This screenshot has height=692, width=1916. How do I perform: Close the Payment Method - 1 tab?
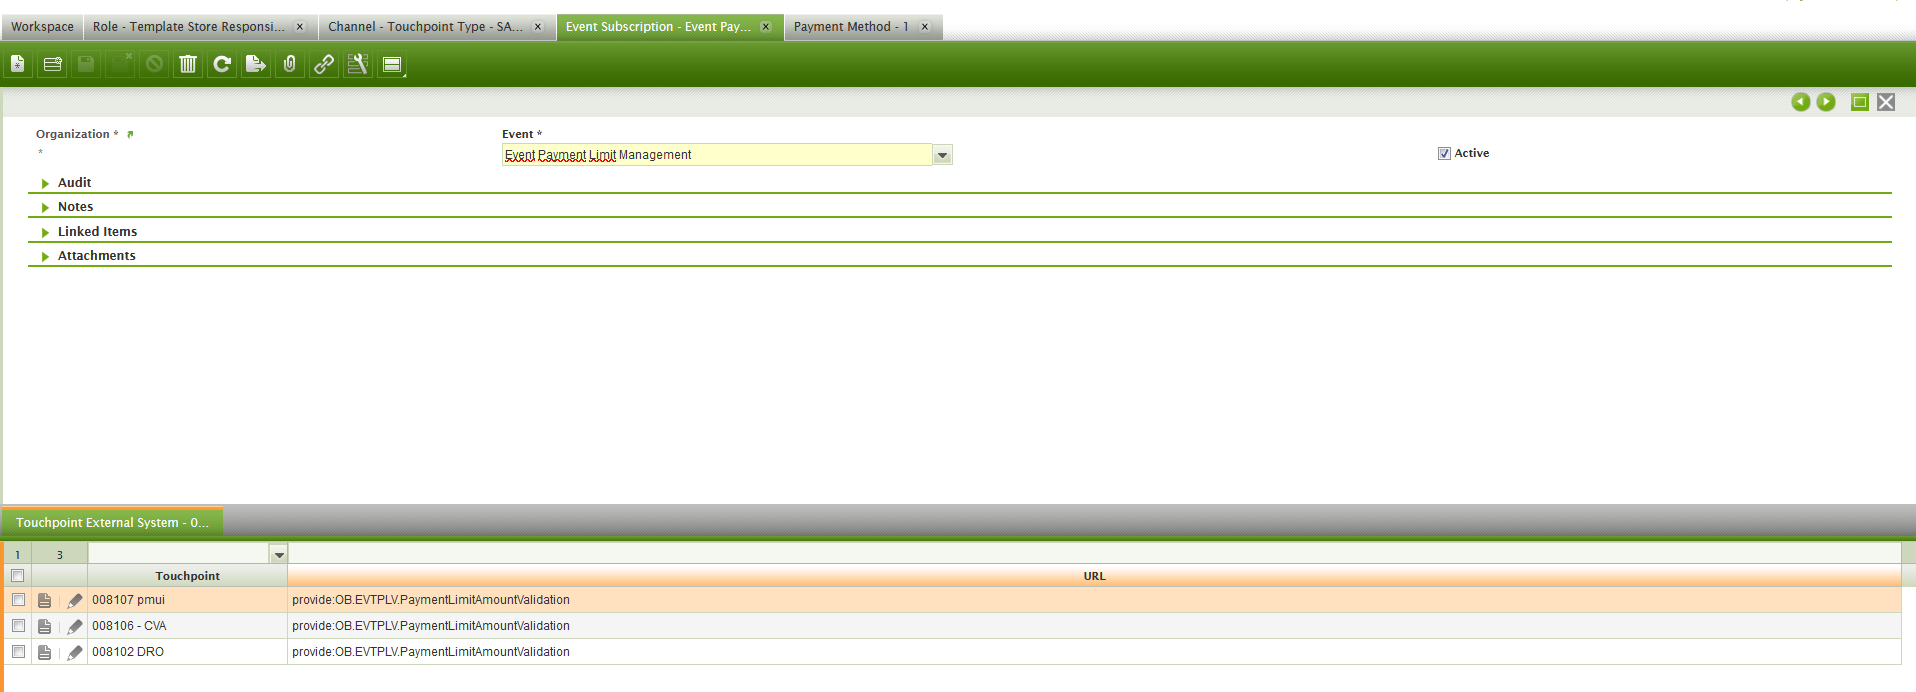tap(925, 27)
